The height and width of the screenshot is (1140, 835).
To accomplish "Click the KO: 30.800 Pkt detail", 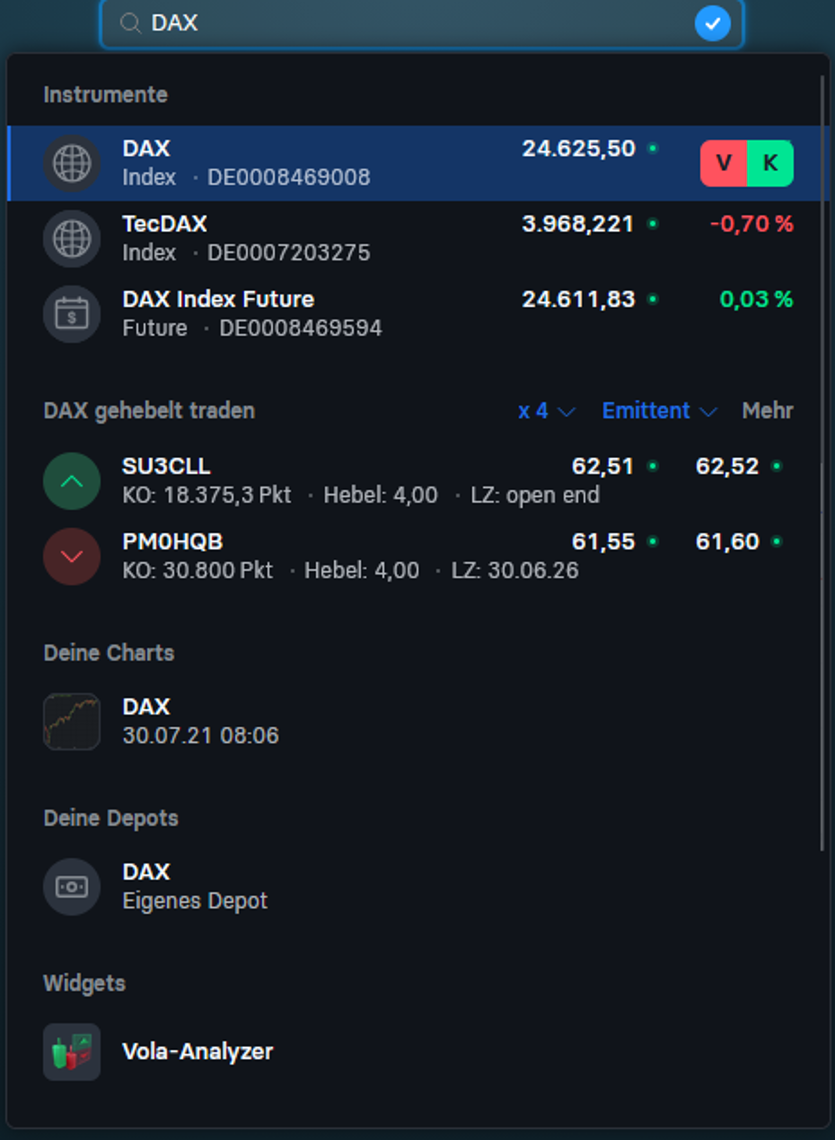I will tap(197, 571).
